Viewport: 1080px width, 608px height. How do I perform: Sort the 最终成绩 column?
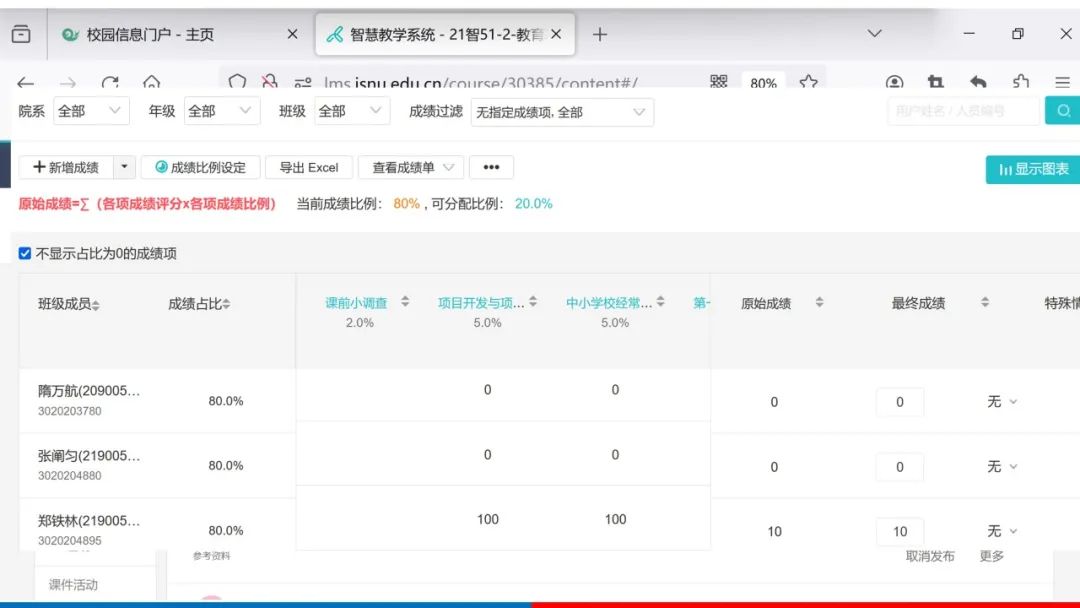click(x=985, y=302)
